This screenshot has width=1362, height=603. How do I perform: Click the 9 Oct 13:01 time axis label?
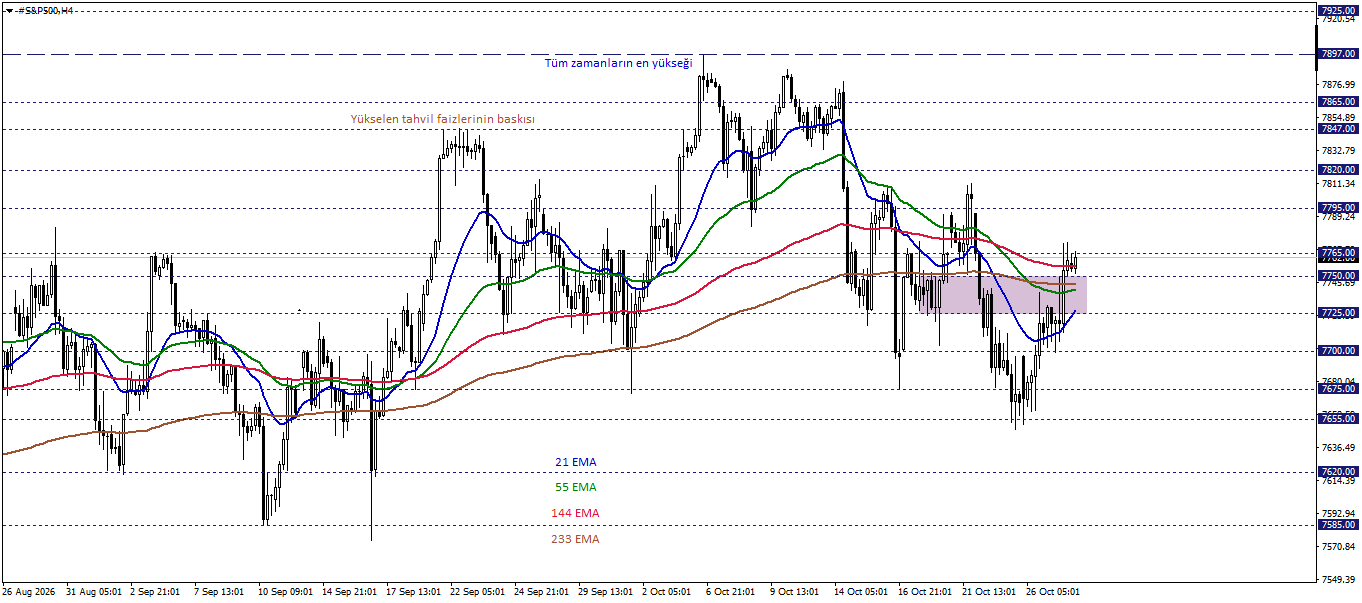795,592
